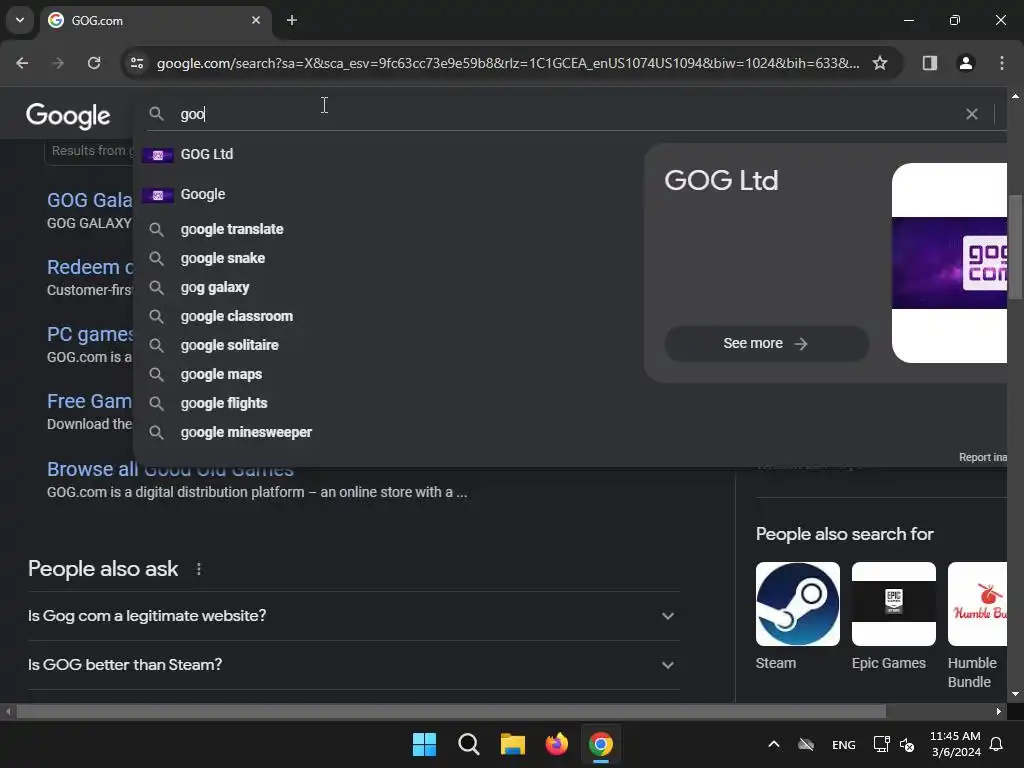Open Browse all Good Old Games link
Screen dimensions: 1024x768
pos(170,469)
